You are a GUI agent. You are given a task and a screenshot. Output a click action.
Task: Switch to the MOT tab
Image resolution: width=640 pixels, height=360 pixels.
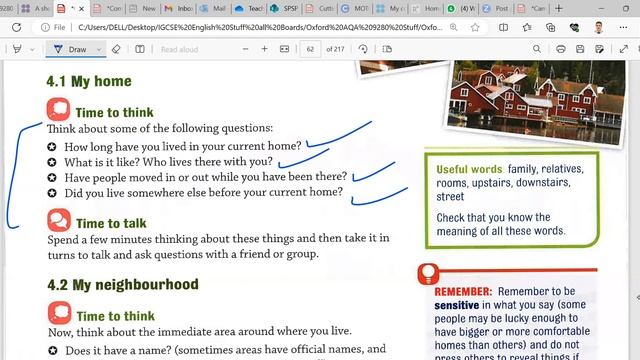pyautogui.click(x=355, y=8)
